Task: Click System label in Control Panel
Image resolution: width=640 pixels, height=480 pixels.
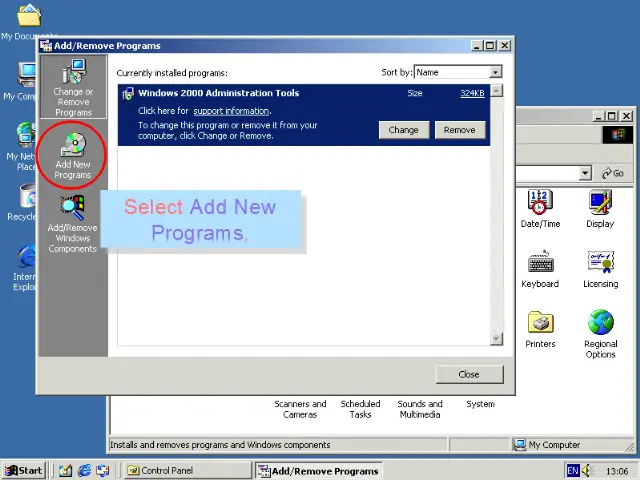Action: pos(480,404)
